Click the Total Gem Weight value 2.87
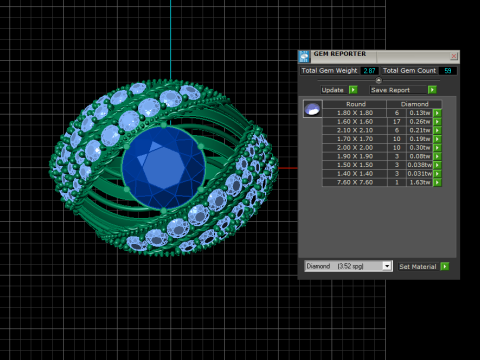480x360 pixels. coord(369,71)
